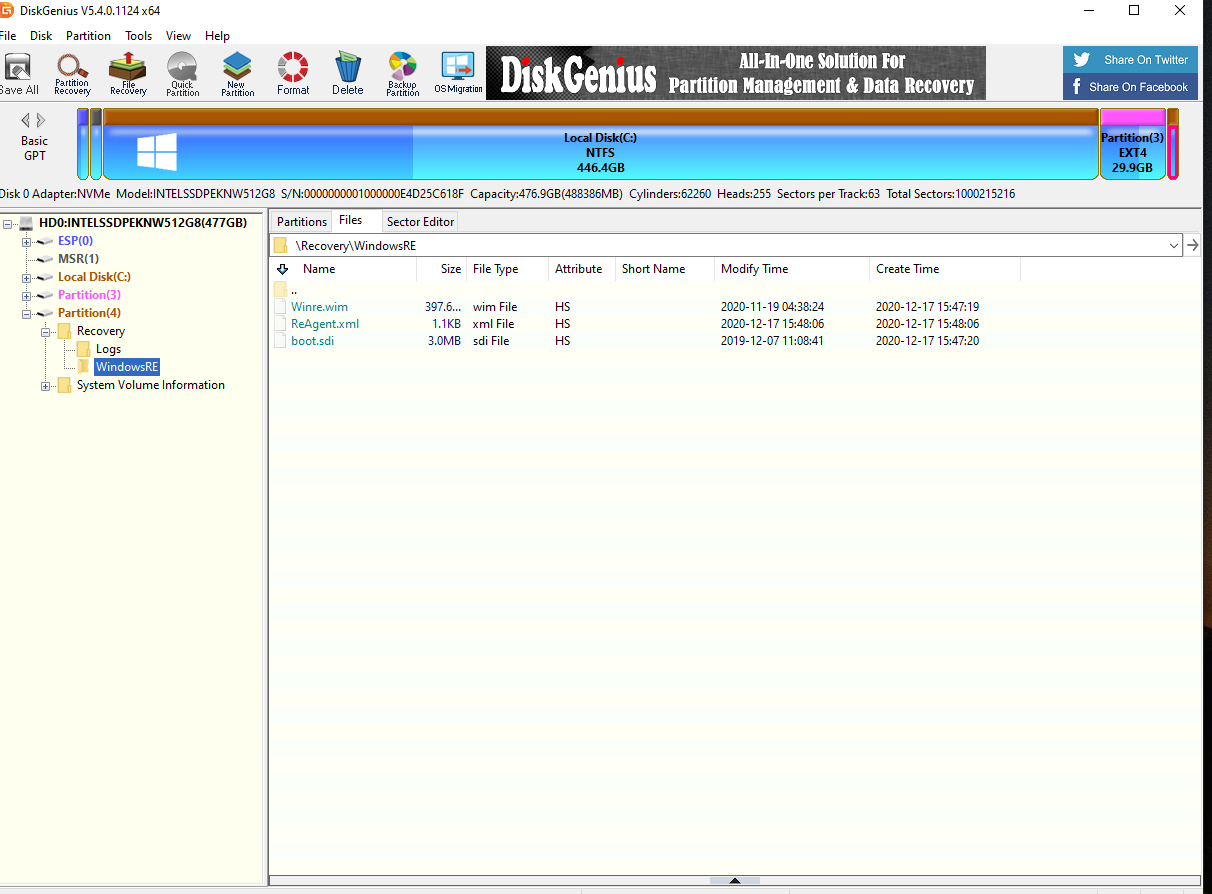The height and width of the screenshot is (894, 1212).
Task: Sort files by Modify Time column
Action: click(792, 269)
